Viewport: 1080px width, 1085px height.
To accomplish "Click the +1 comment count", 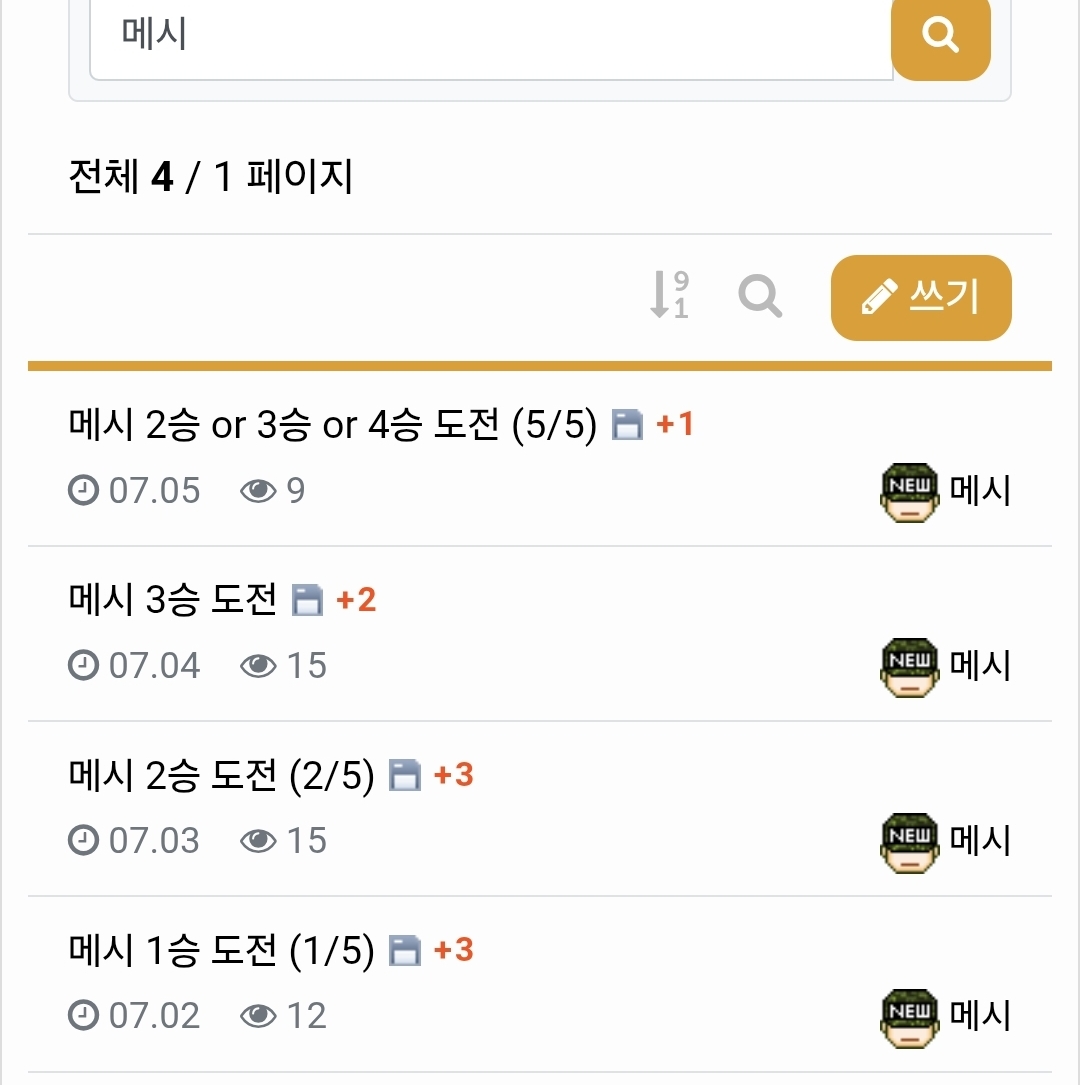I will click(675, 425).
